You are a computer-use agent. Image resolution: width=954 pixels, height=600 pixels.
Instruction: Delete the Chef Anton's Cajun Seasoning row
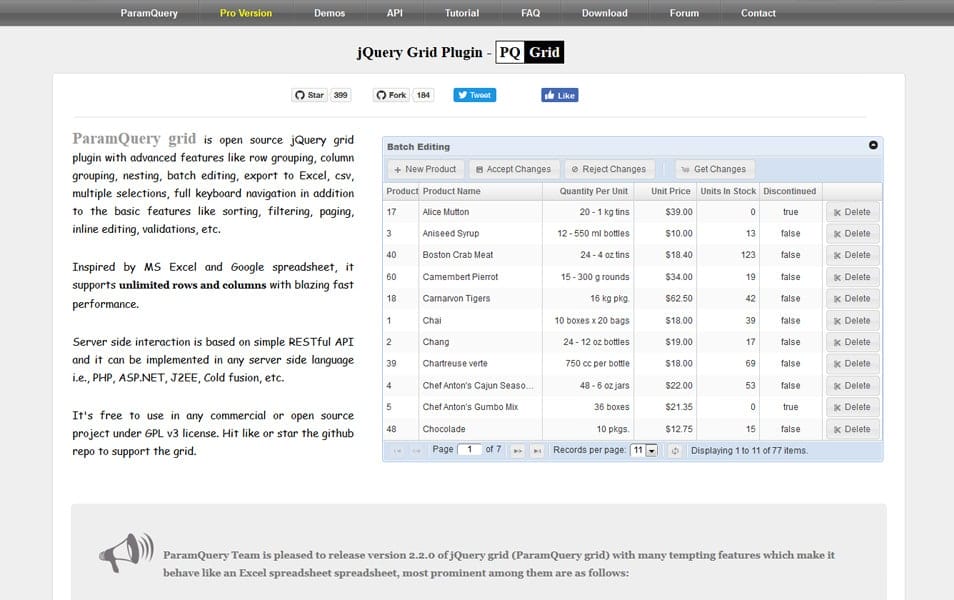click(852, 386)
